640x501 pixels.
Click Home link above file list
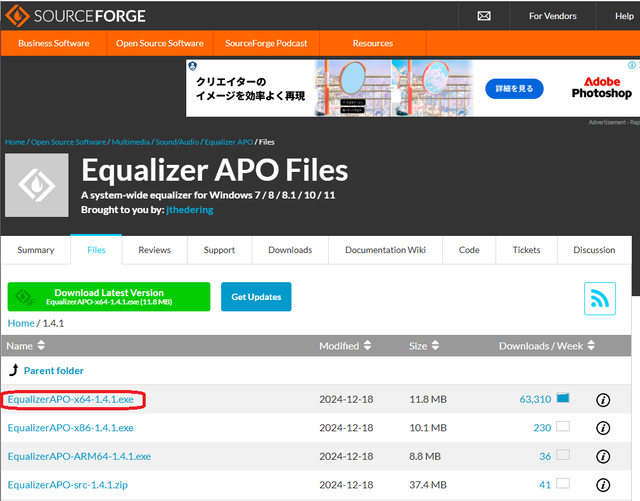tap(21, 323)
